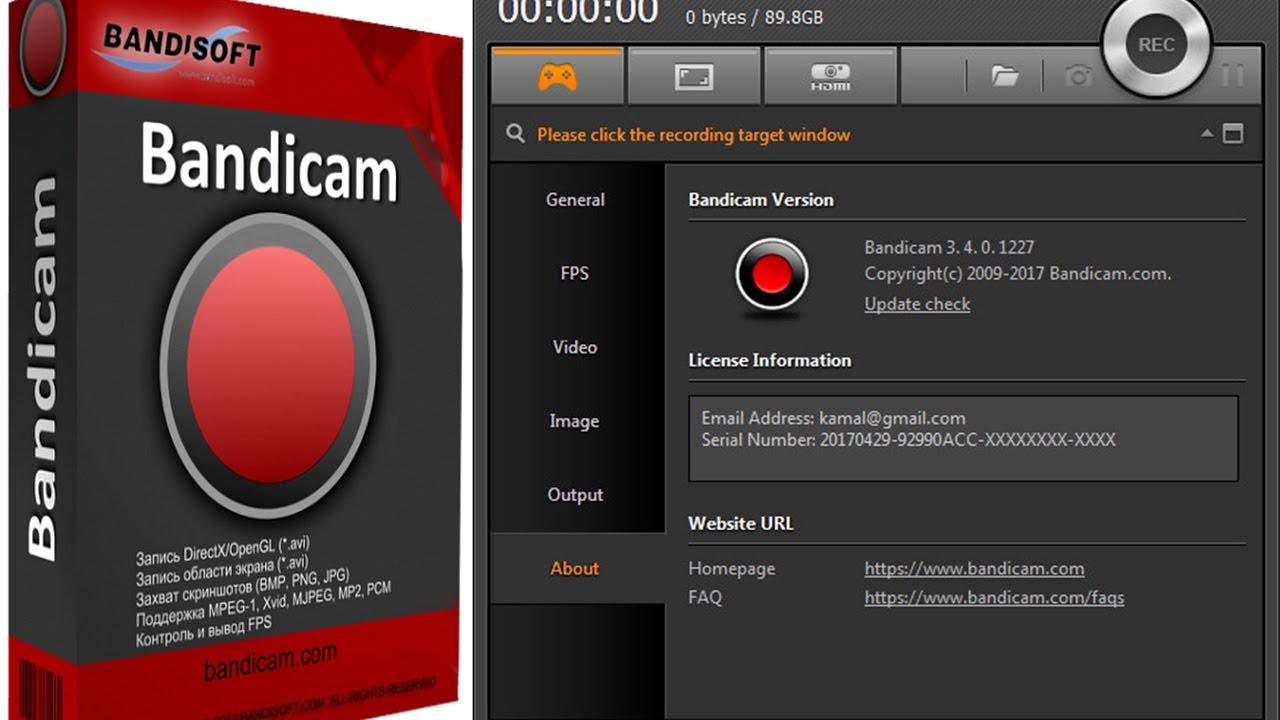Click 'Copyright(c) 2009-2017 Bandicam.com.' text
The height and width of the screenshot is (720, 1280).
(x=1018, y=274)
